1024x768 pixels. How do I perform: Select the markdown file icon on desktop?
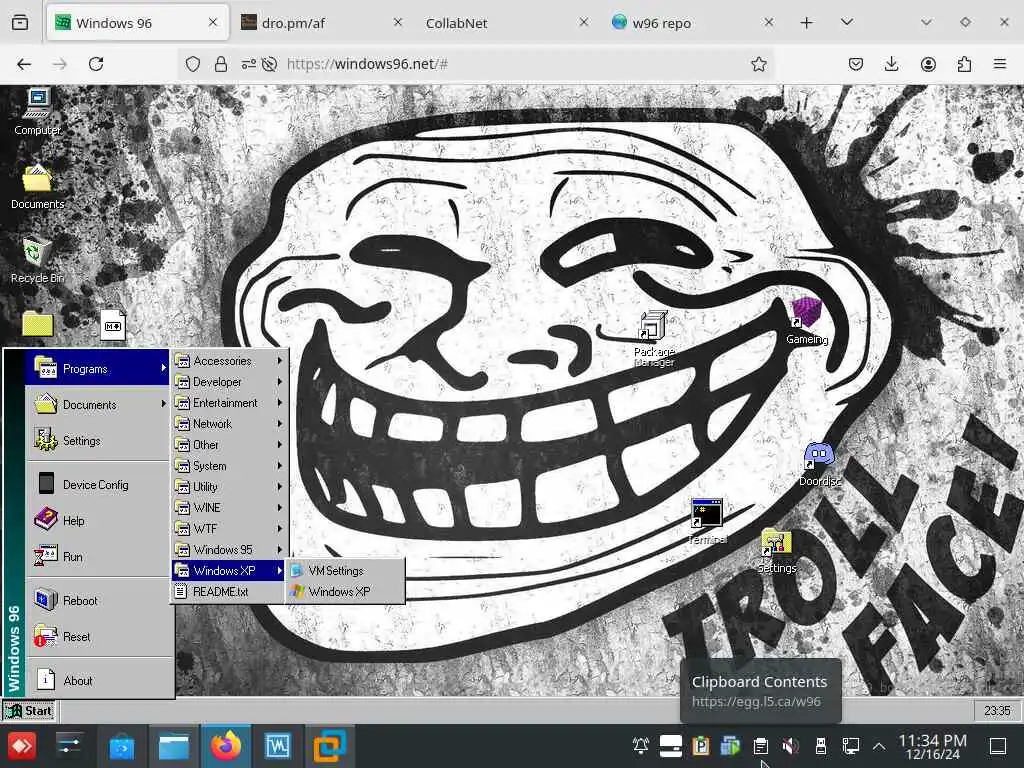point(113,325)
